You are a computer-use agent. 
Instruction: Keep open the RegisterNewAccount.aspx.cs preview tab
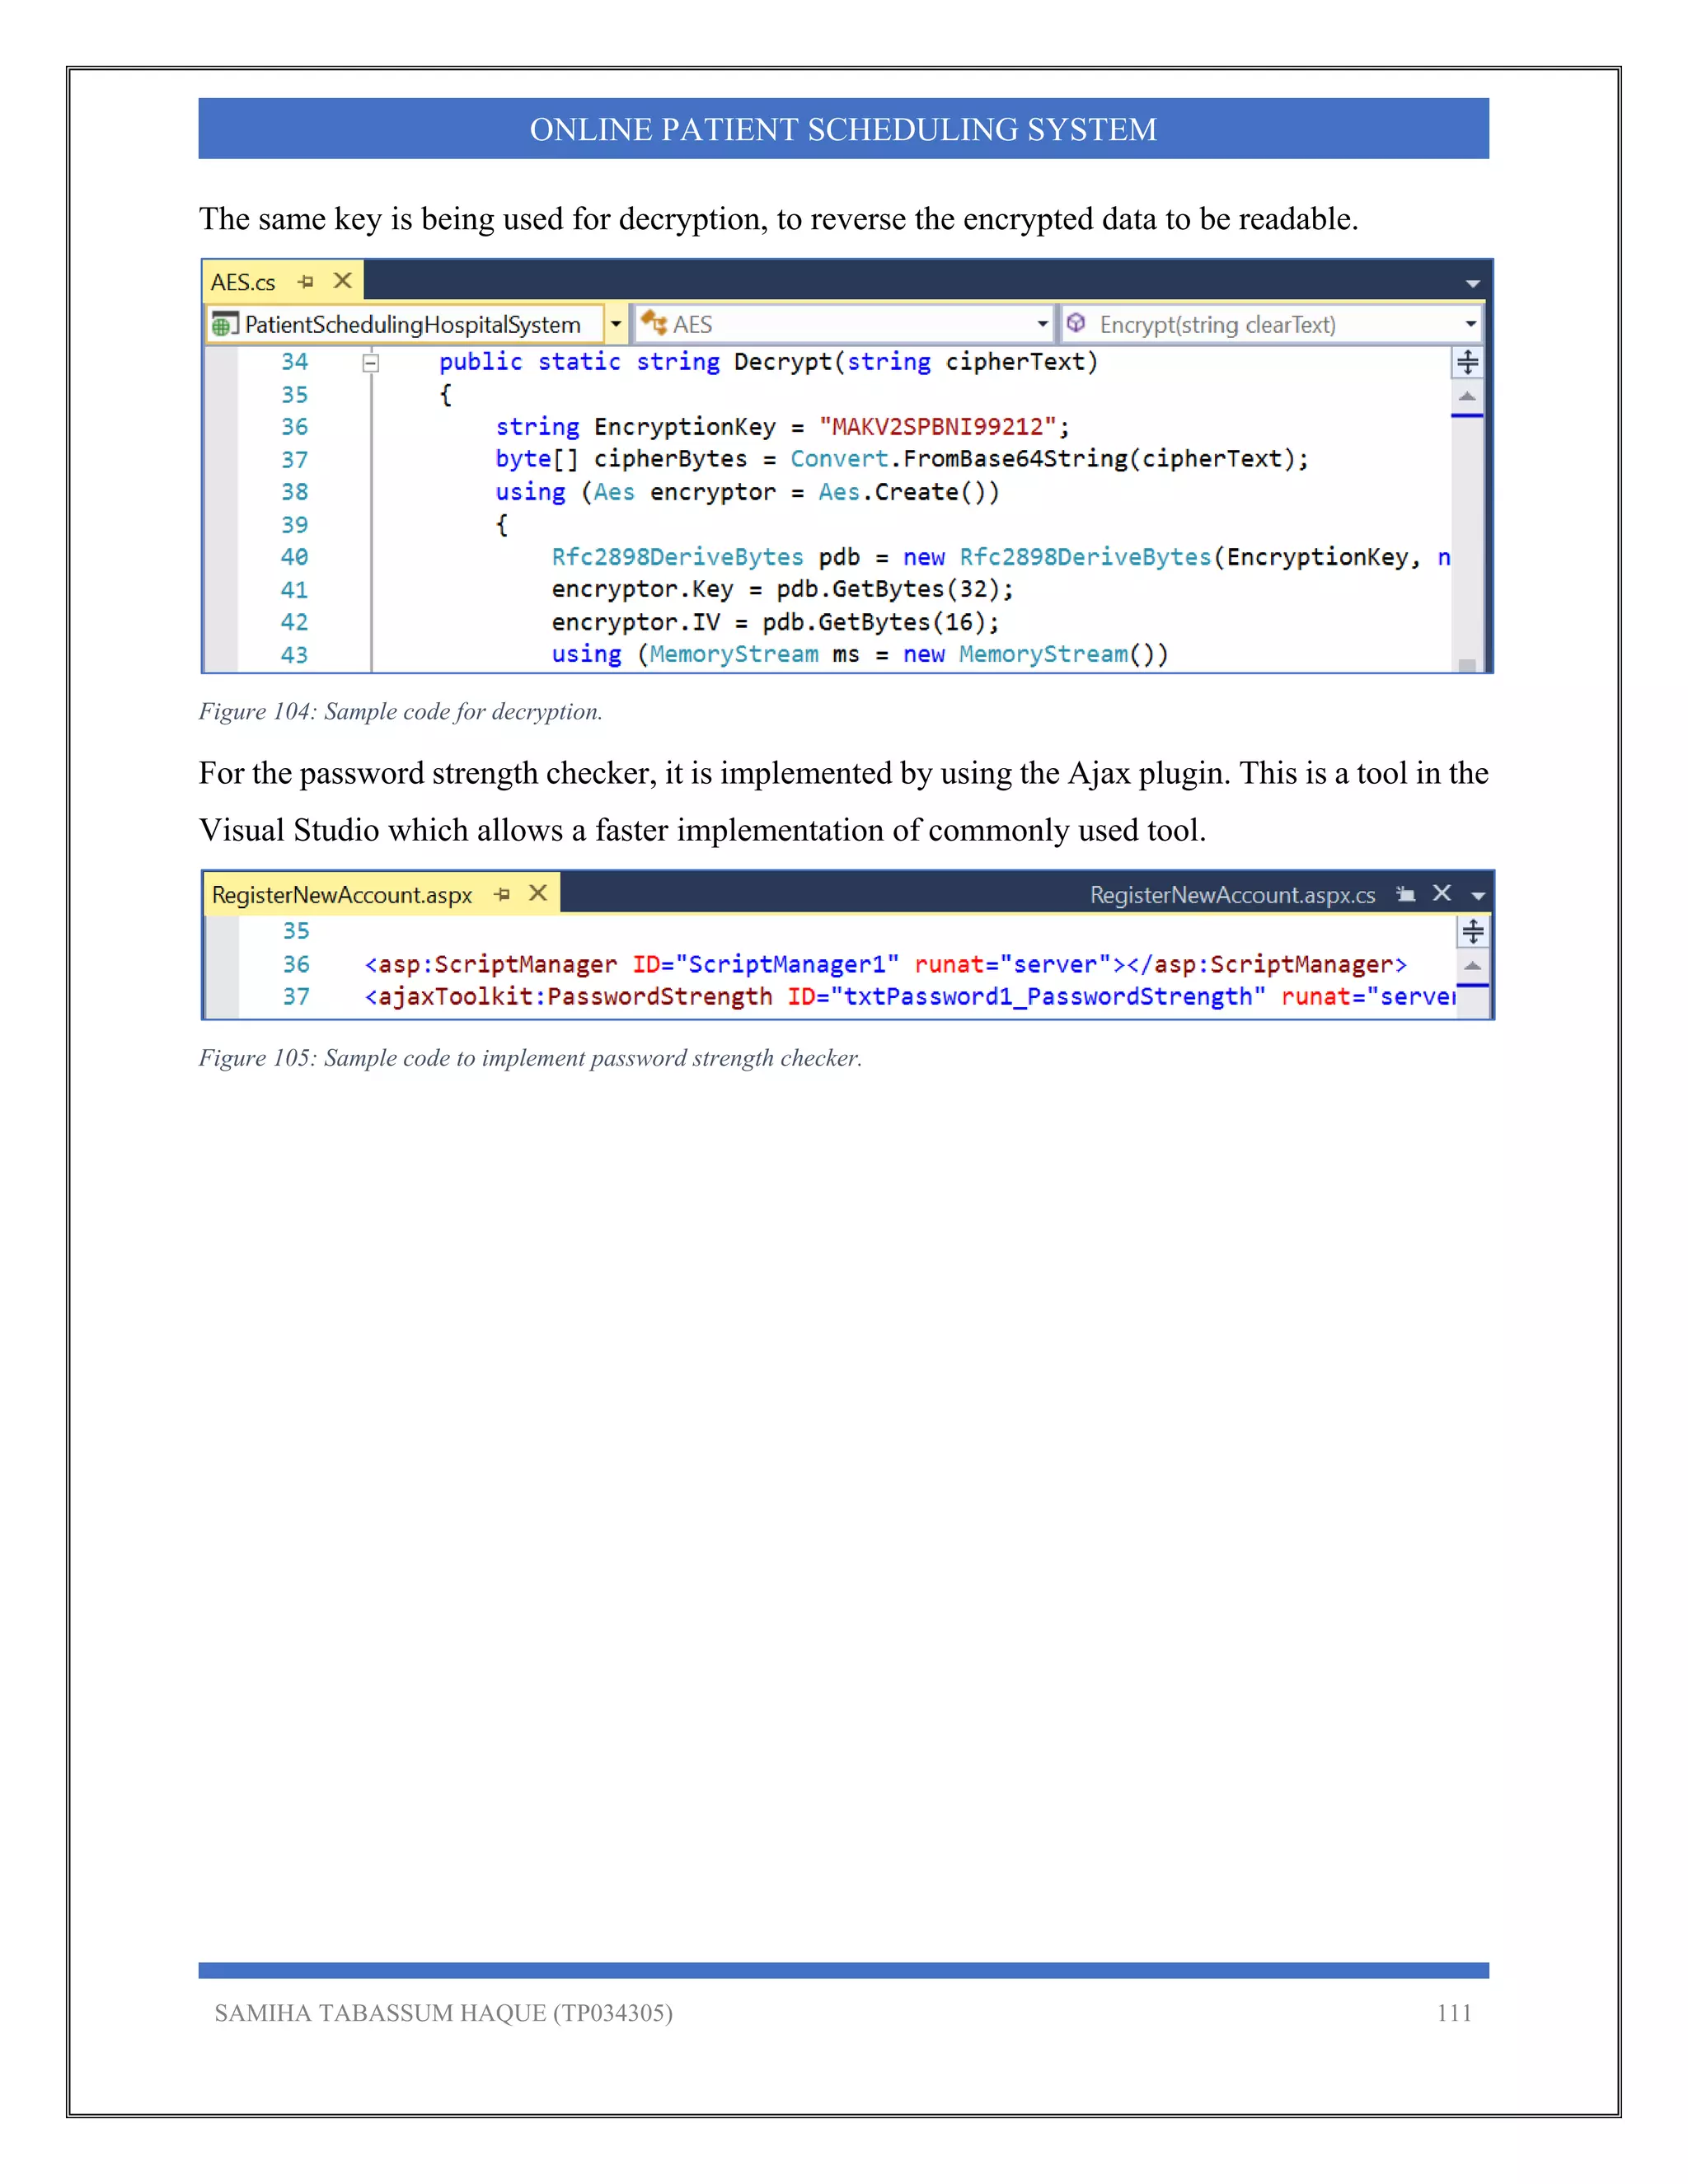click(x=1405, y=894)
